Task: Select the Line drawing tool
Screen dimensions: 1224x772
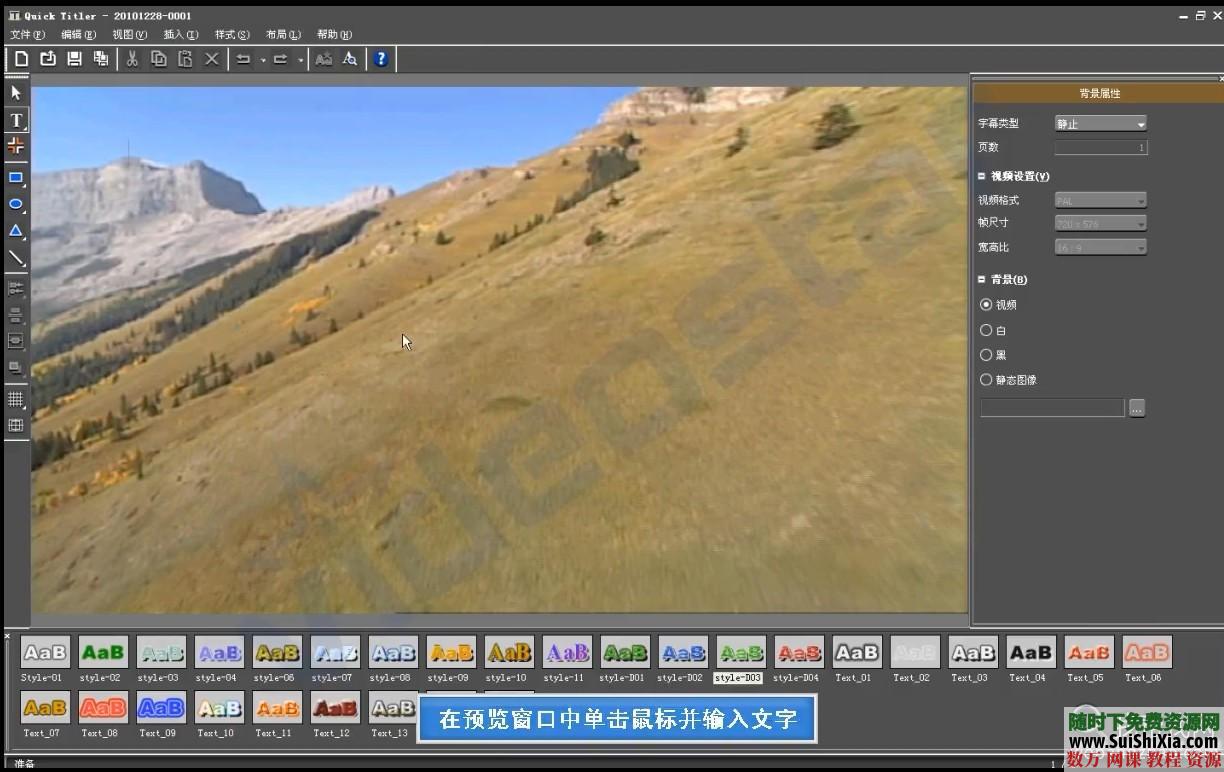Action: pos(16,258)
